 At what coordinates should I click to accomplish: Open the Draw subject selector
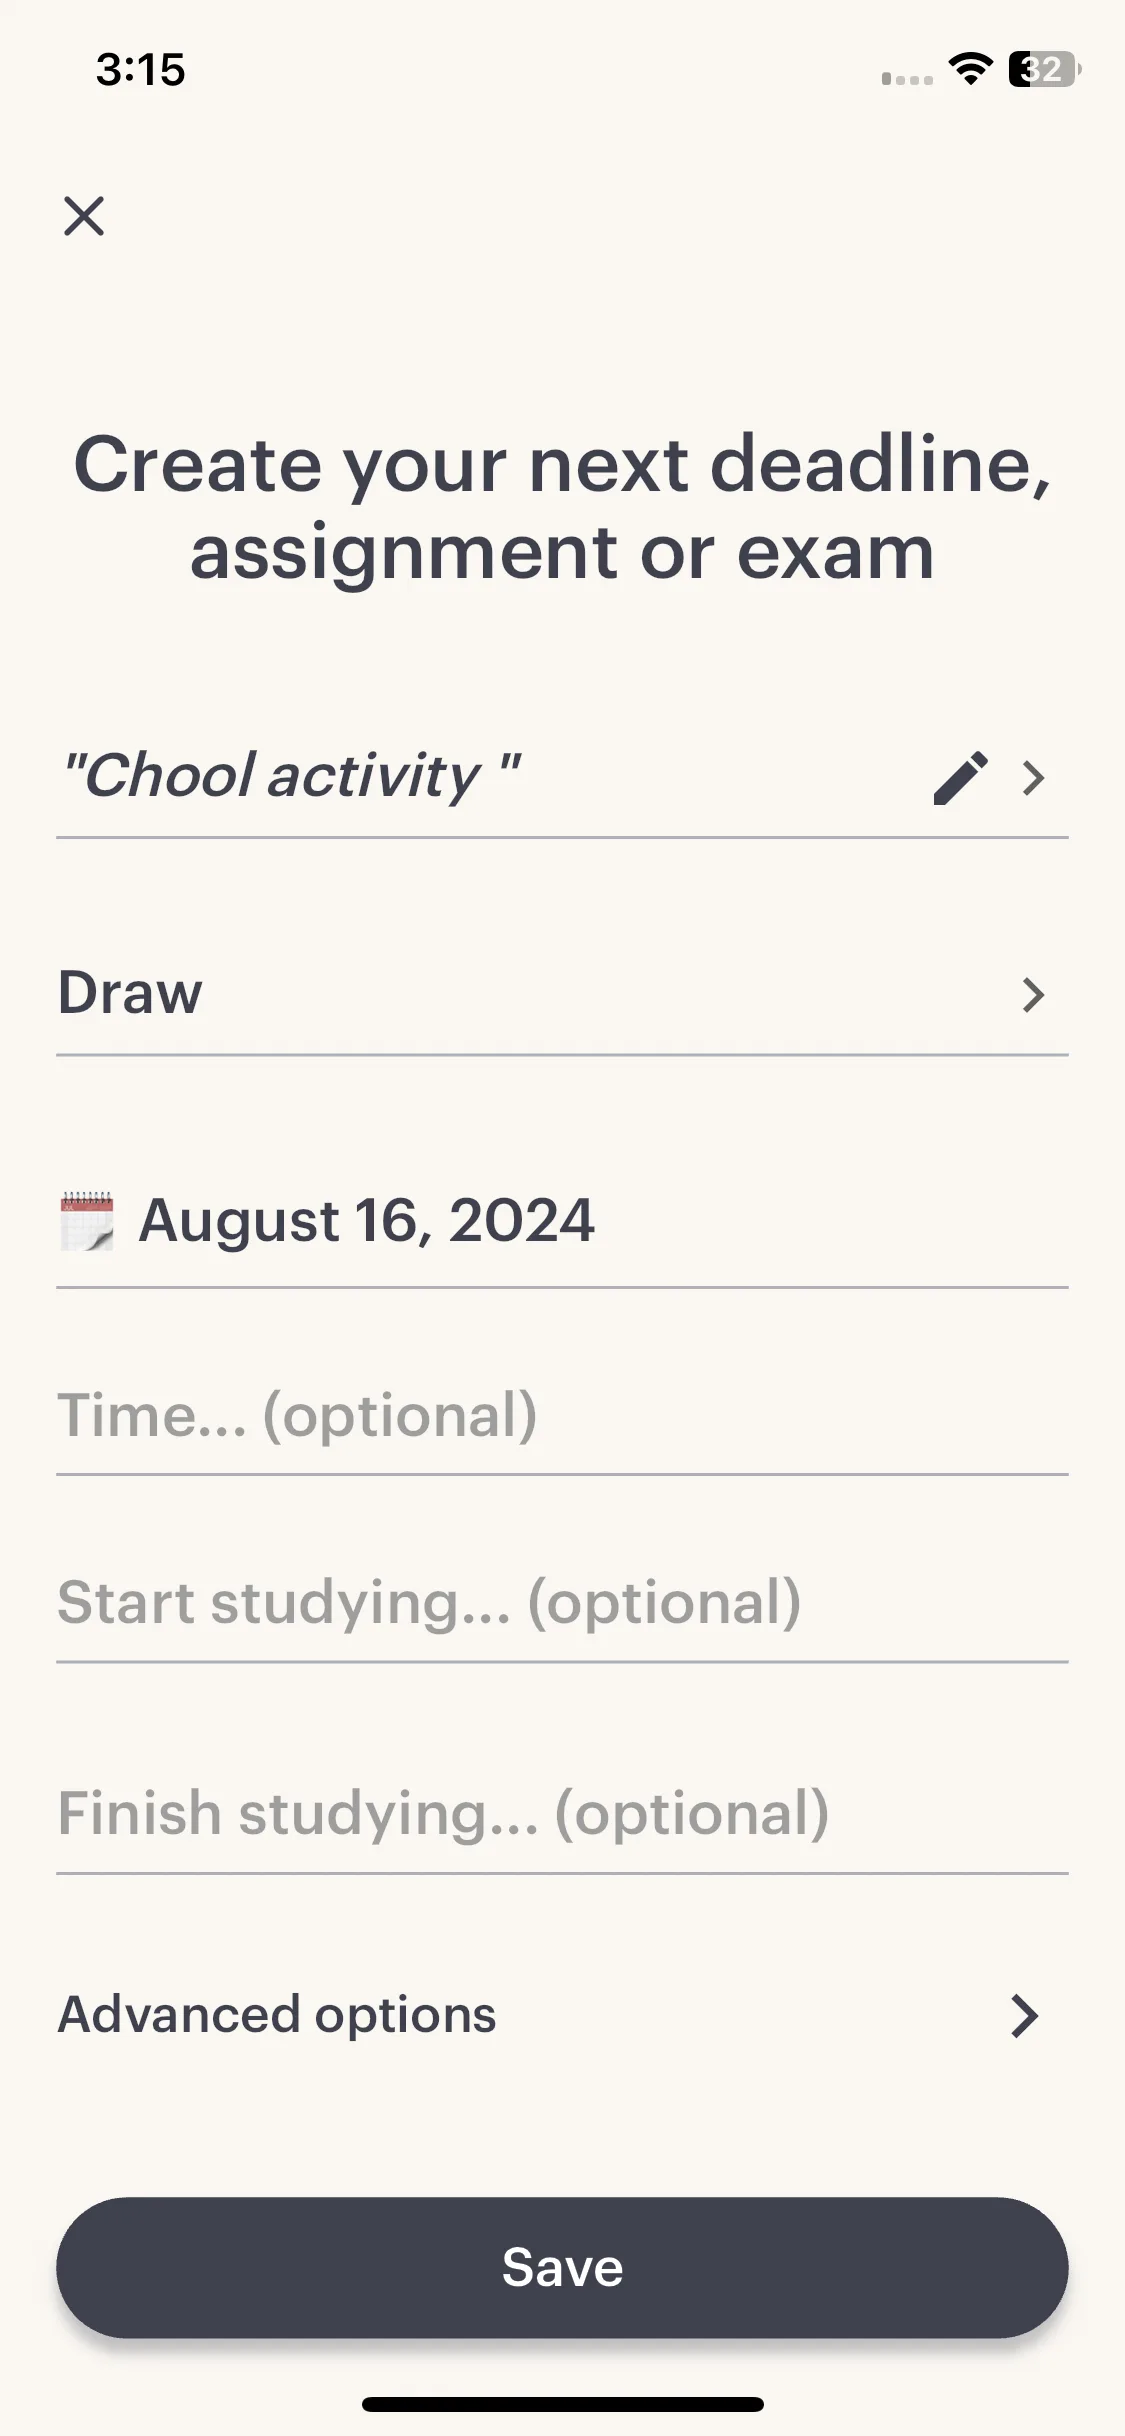562,994
